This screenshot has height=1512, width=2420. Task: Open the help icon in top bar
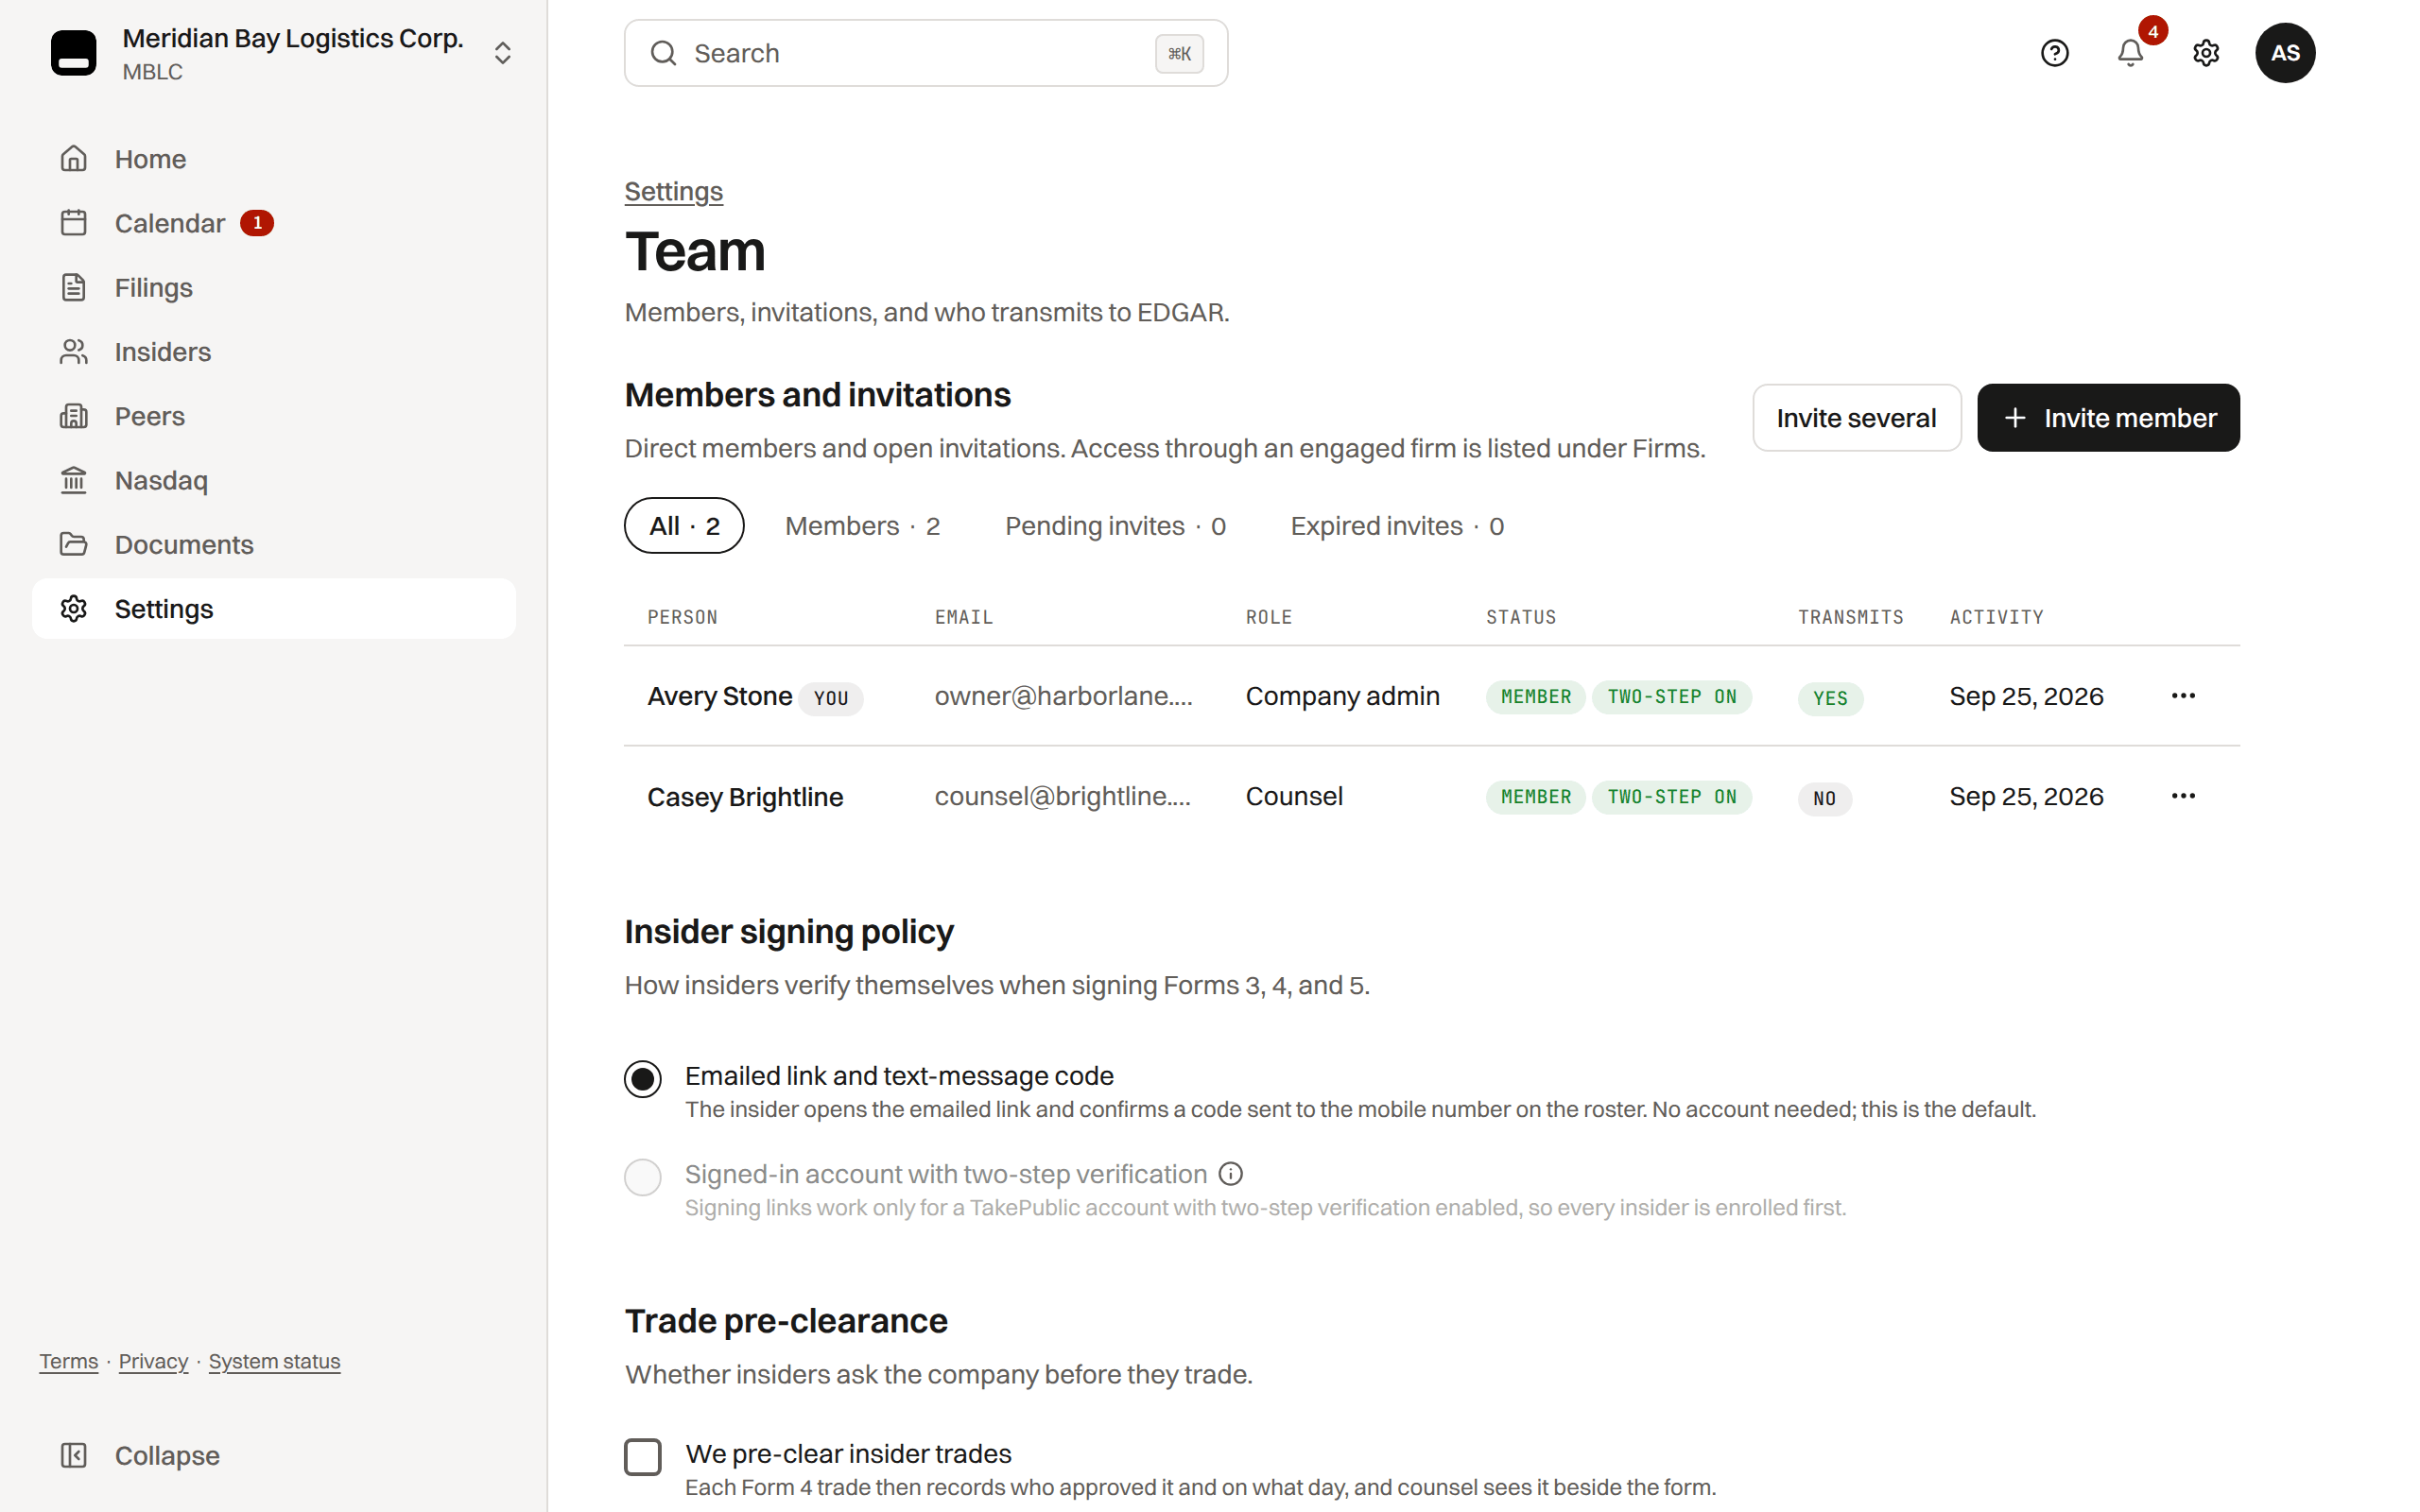click(x=2054, y=53)
